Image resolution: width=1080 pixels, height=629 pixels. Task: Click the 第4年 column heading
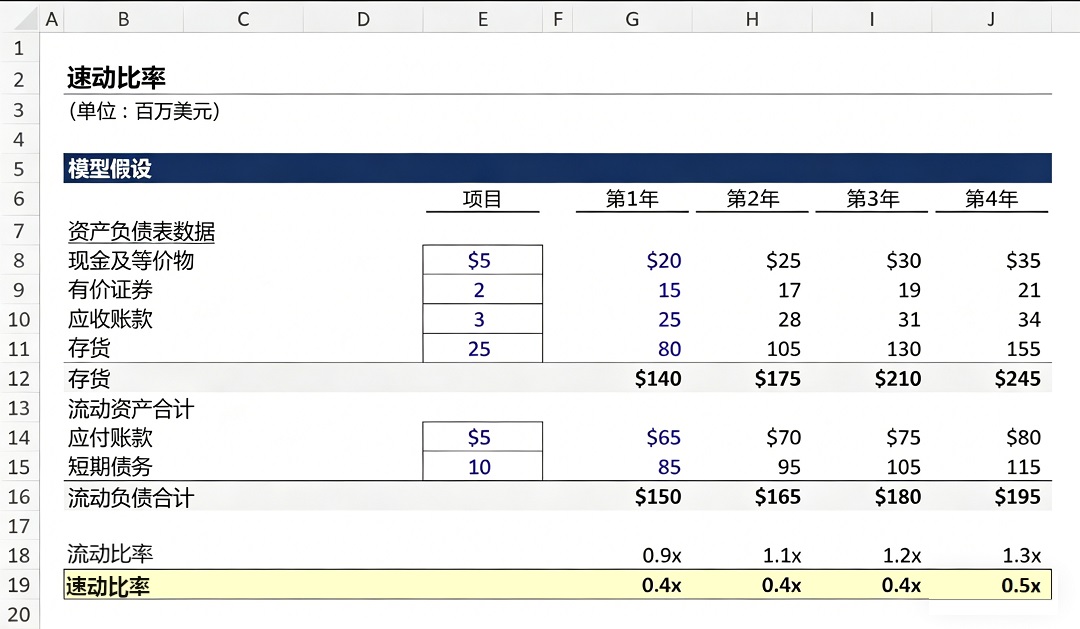pos(991,199)
